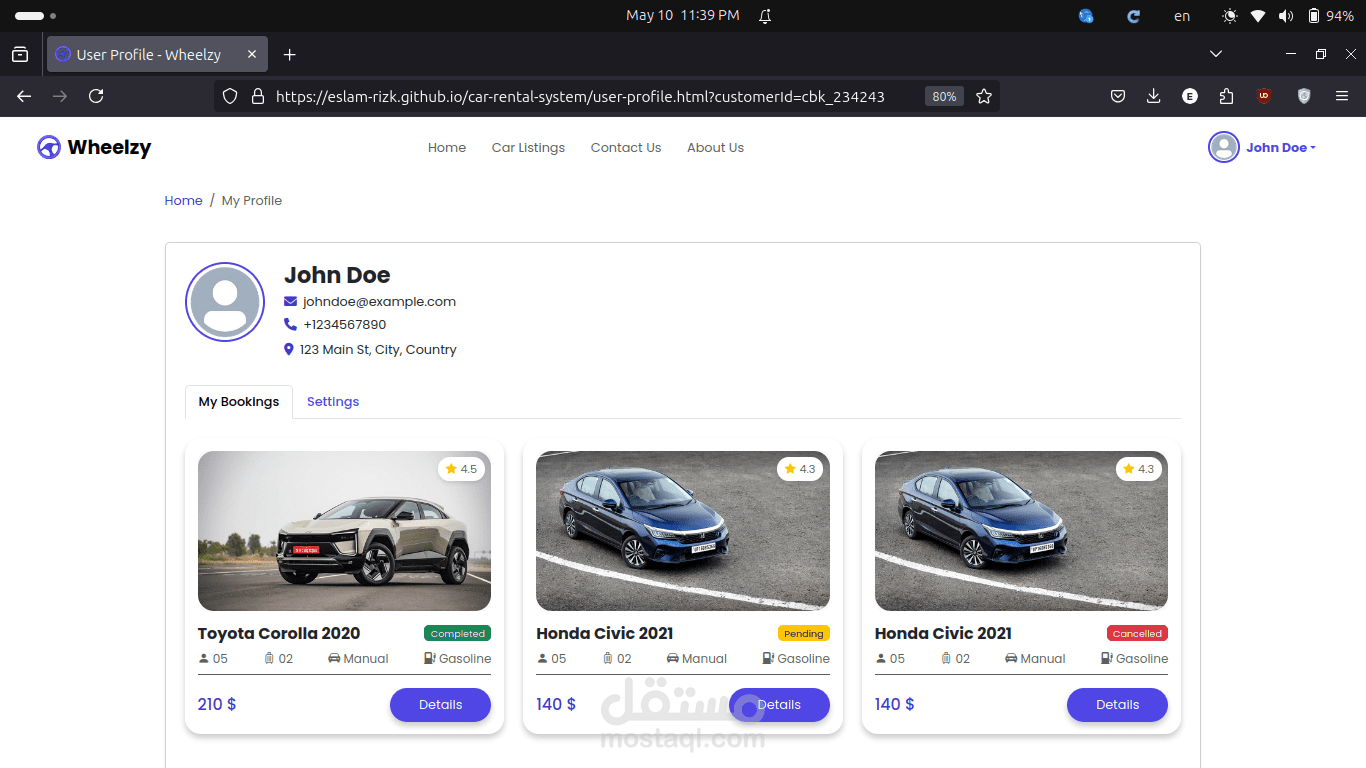Open the extensions puzzle-piece menu
Image resolution: width=1366 pixels, height=768 pixels.
tap(1227, 96)
